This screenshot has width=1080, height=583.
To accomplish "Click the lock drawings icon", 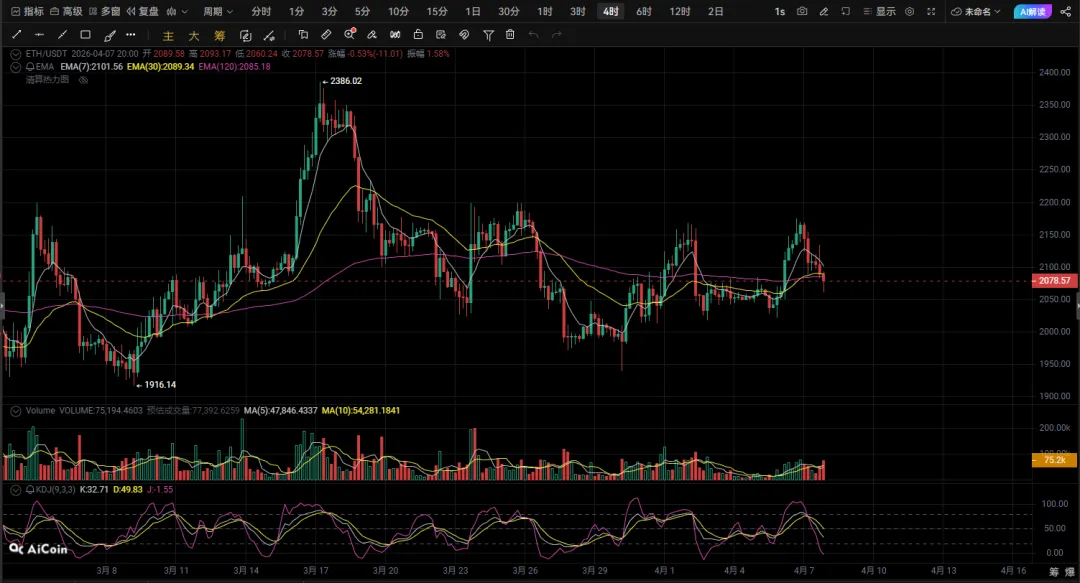I will click(418, 34).
